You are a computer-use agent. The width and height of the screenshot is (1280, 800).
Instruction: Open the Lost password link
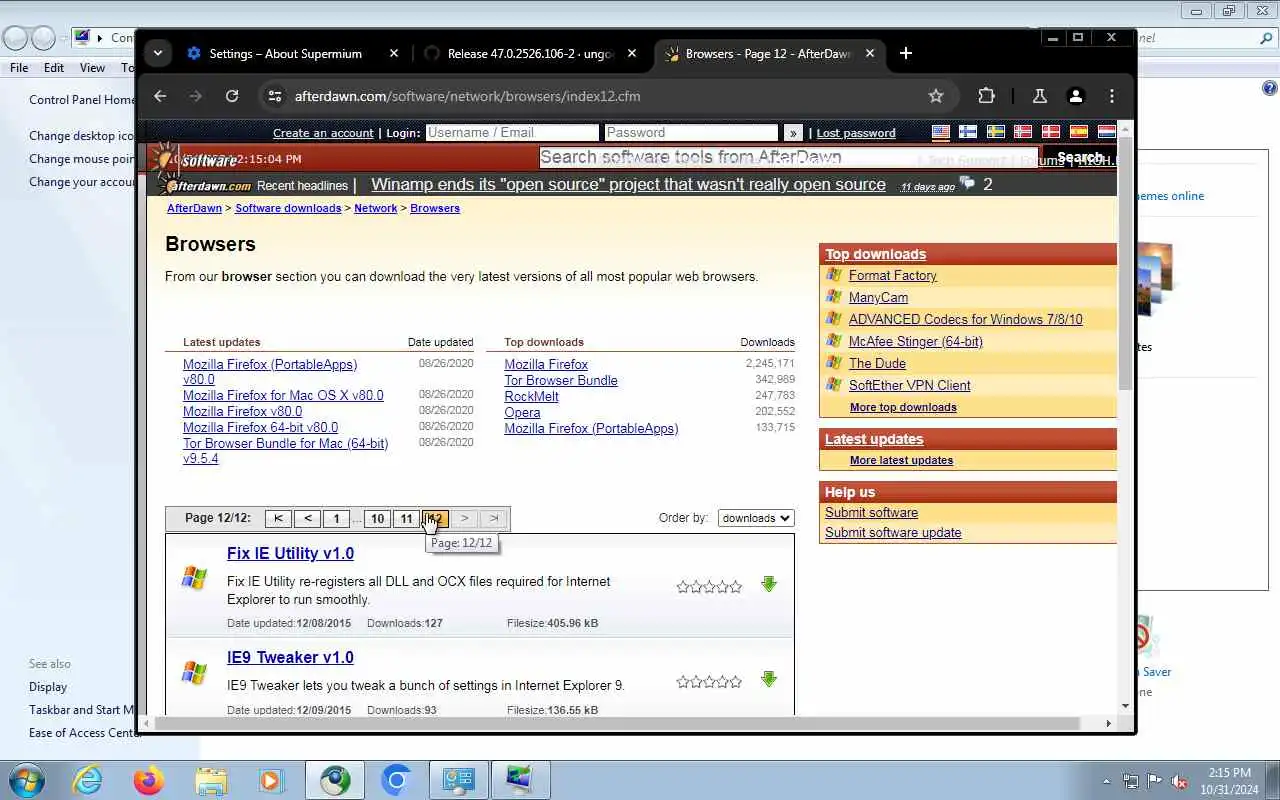click(856, 133)
